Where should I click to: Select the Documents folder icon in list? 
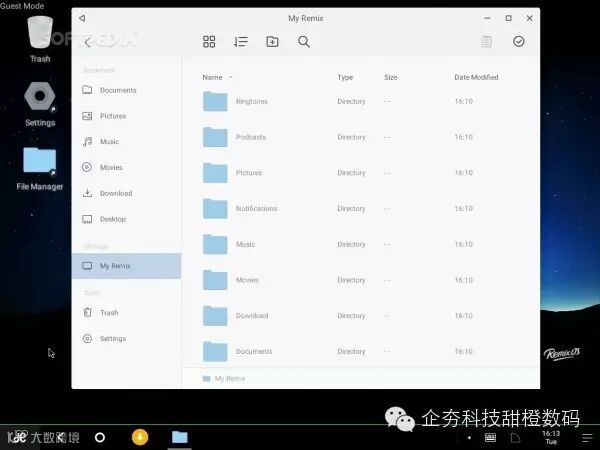tap(215, 351)
